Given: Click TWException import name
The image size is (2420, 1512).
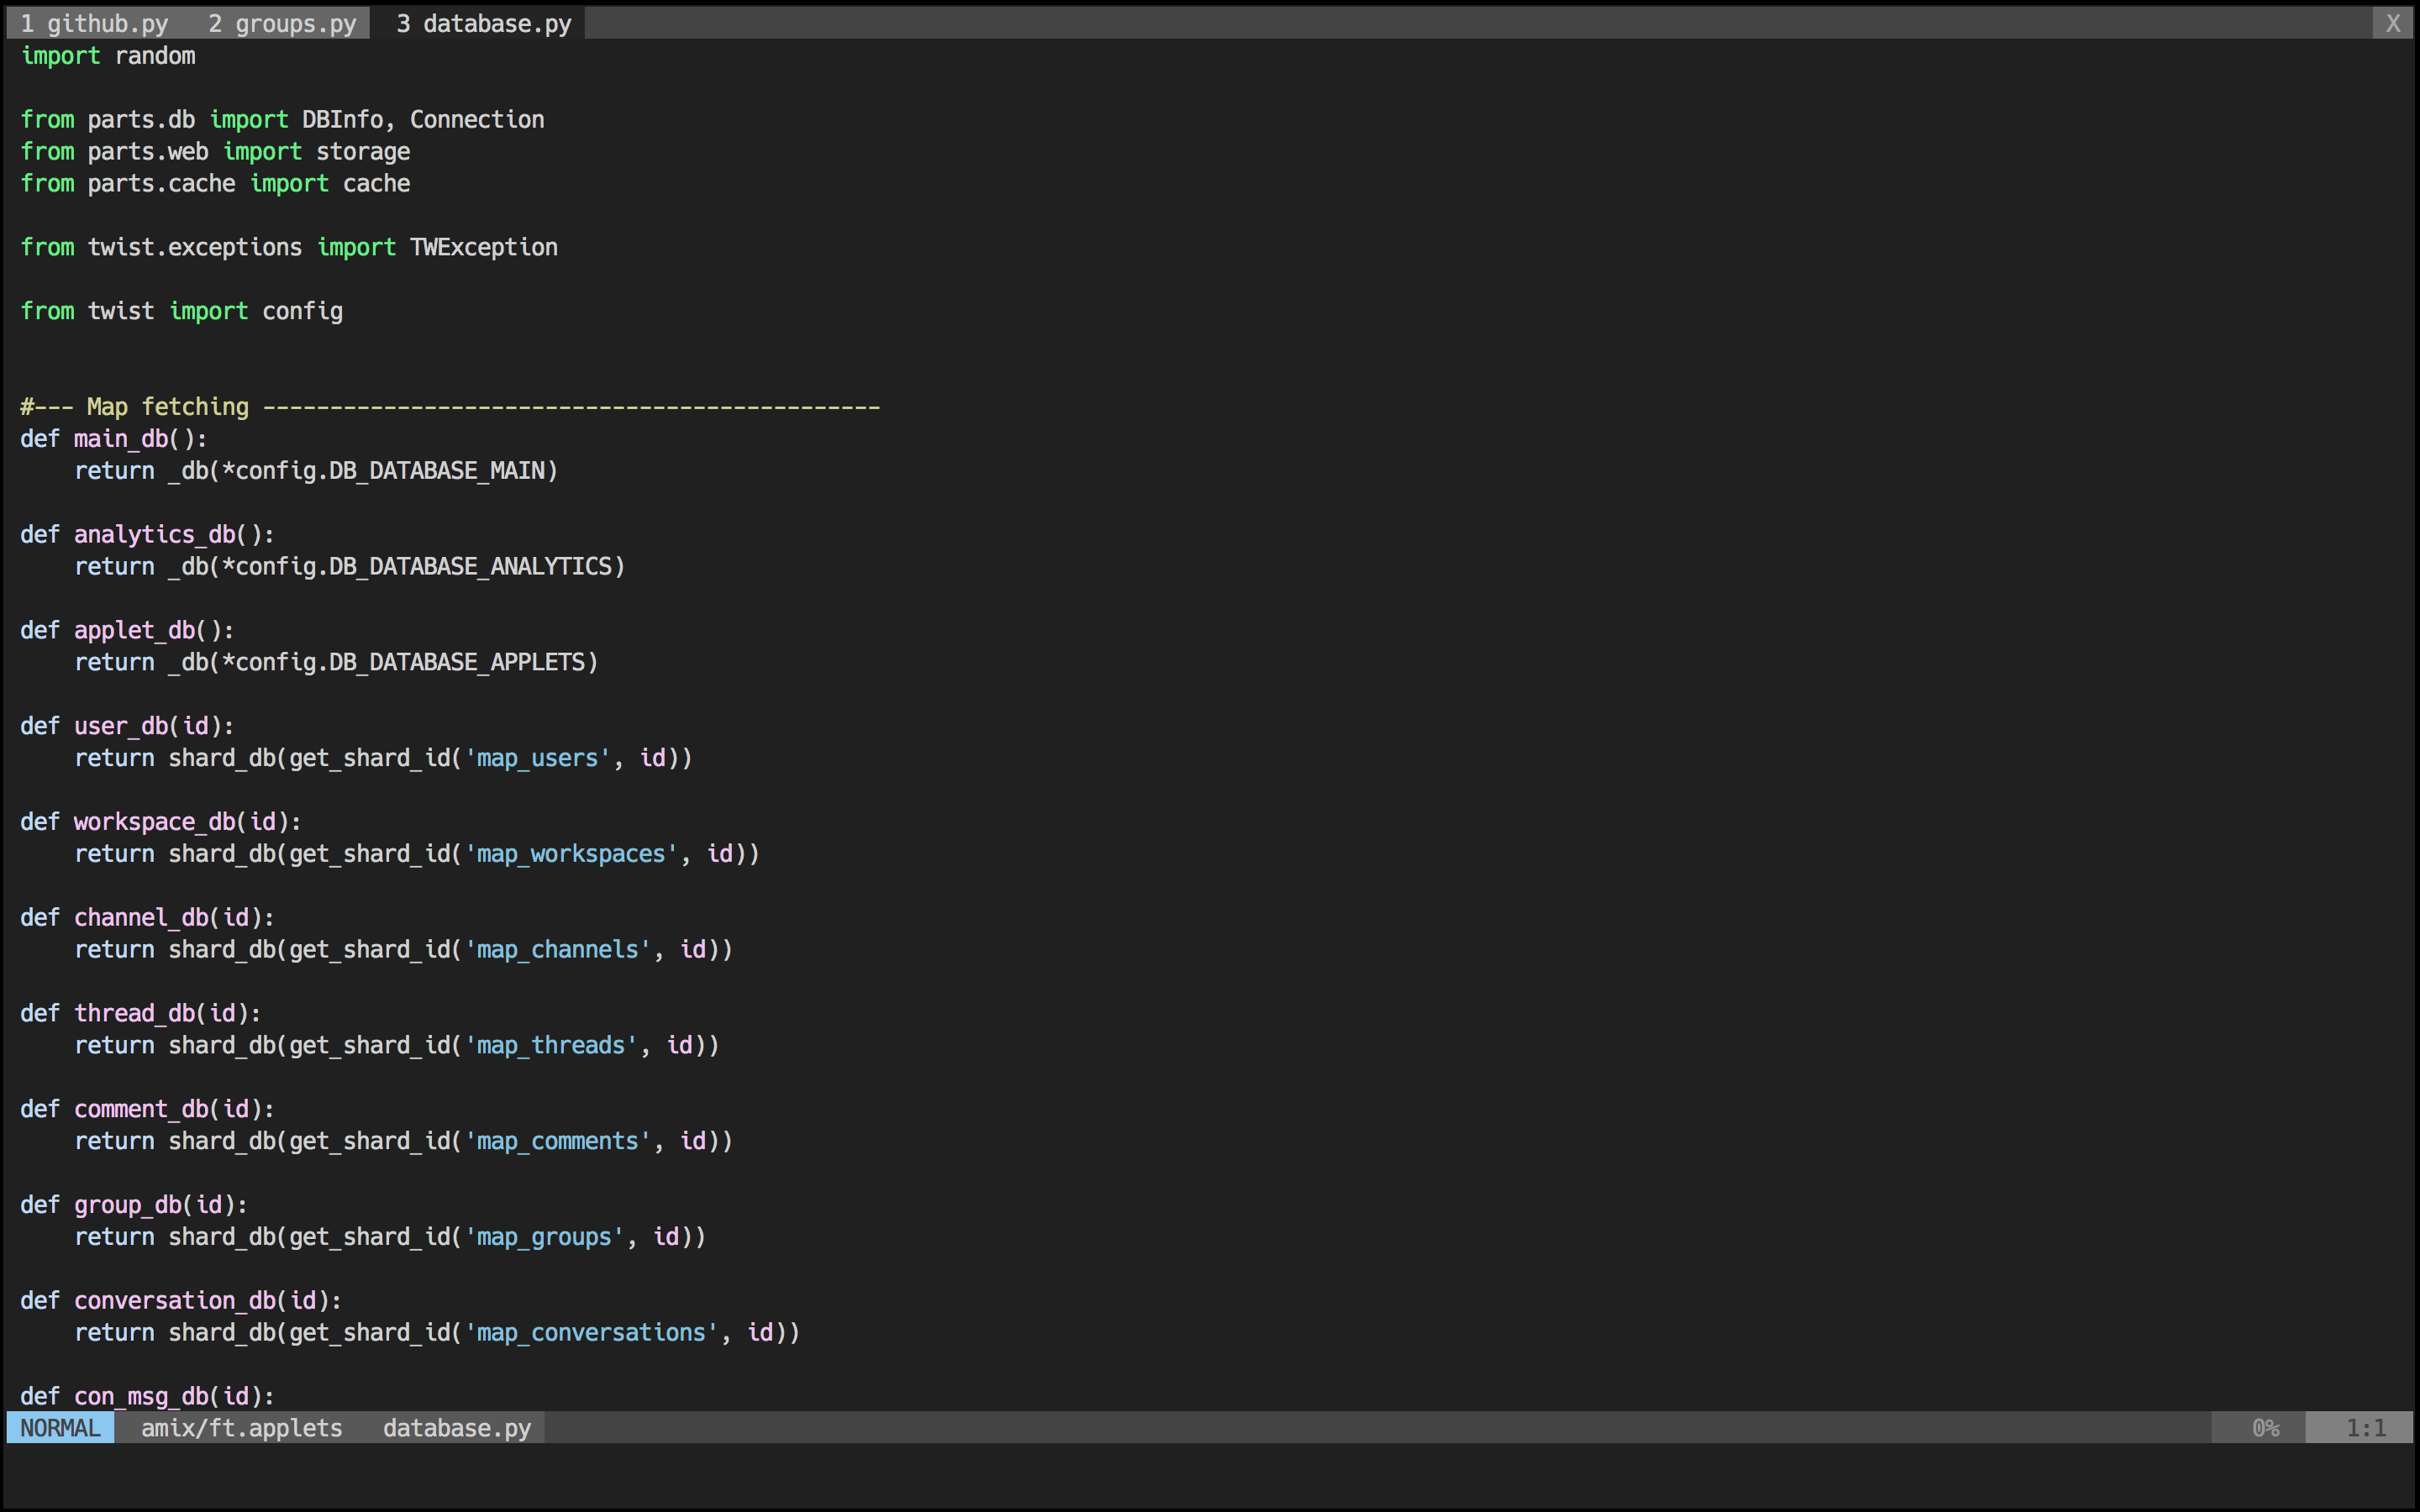Looking at the screenshot, I should [x=483, y=247].
